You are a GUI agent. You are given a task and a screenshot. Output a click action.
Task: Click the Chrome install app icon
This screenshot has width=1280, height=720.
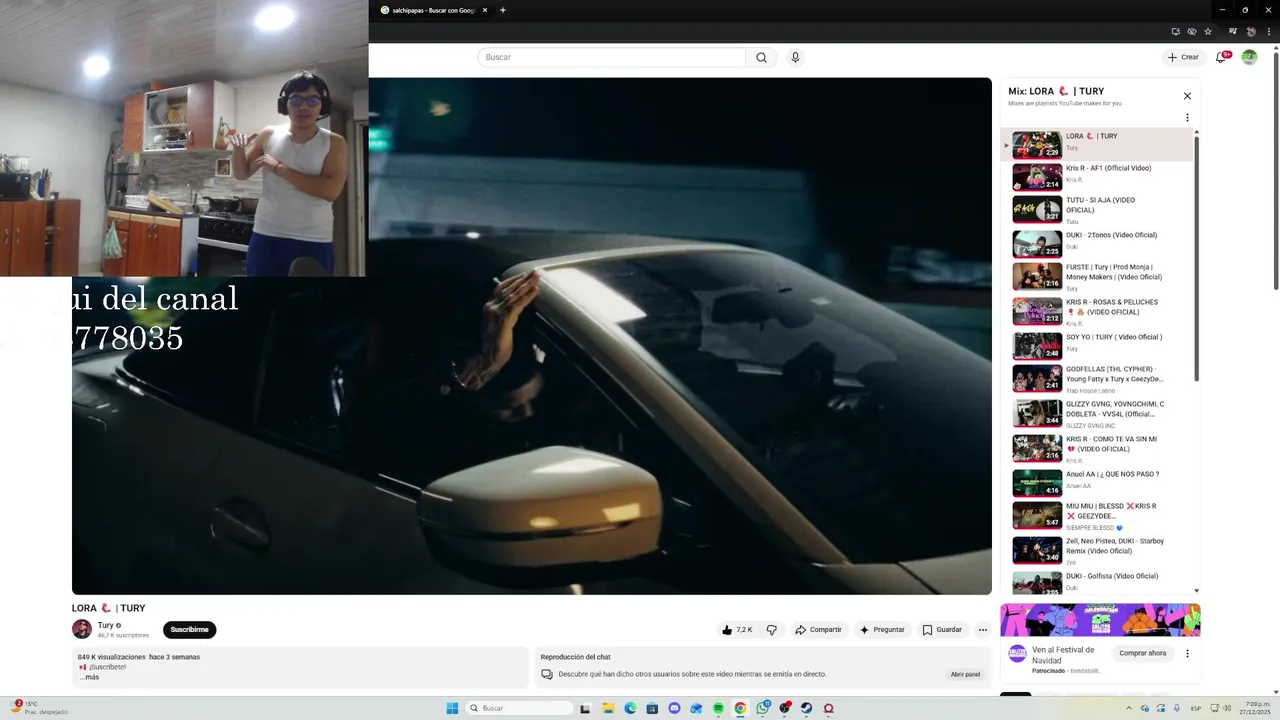(x=1175, y=31)
